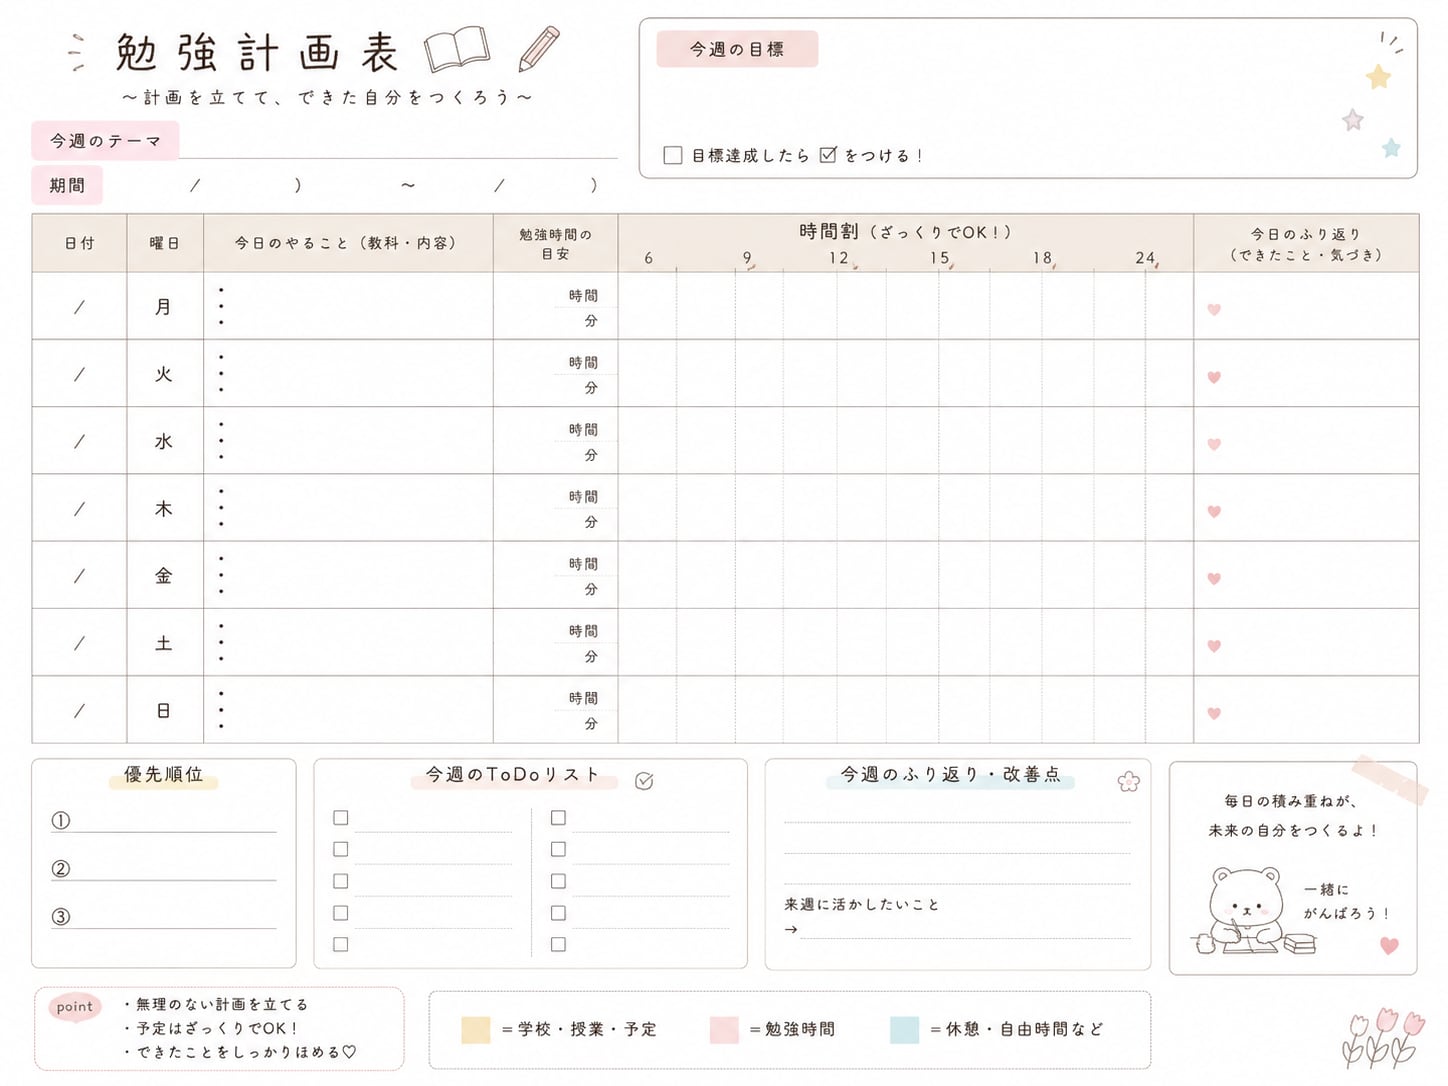Click the 水 day cell
The height and width of the screenshot is (1086, 1448).
coord(165,441)
